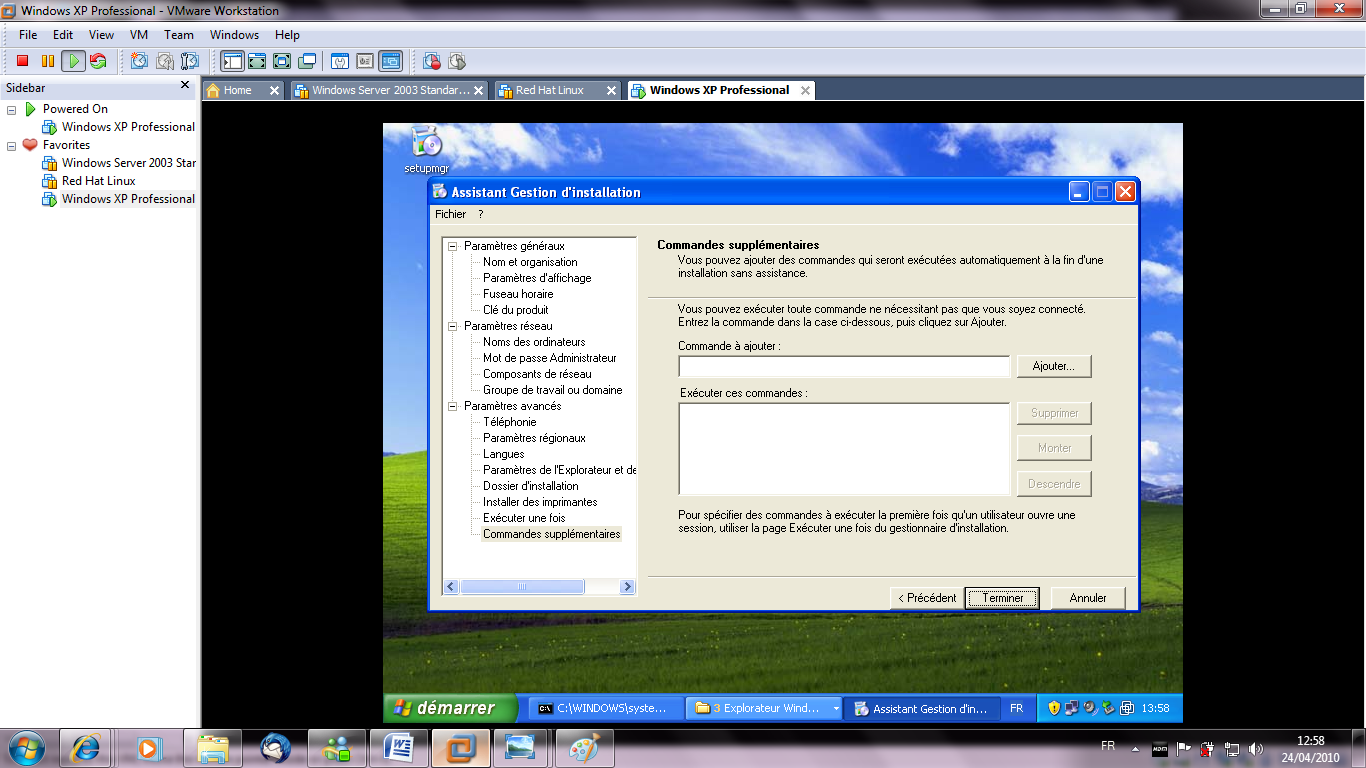
Task: Click the red Power Off toolbar button
Action: (x=22, y=61)
